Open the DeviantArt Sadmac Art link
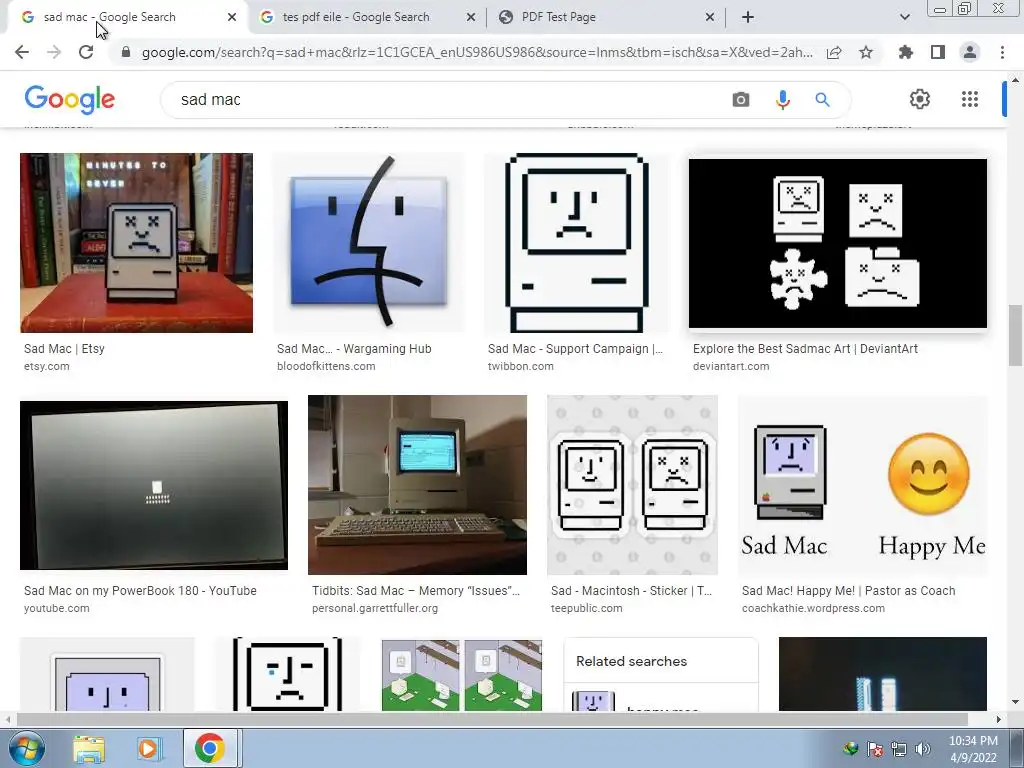The image size is (1024, 768). (805, 349)
